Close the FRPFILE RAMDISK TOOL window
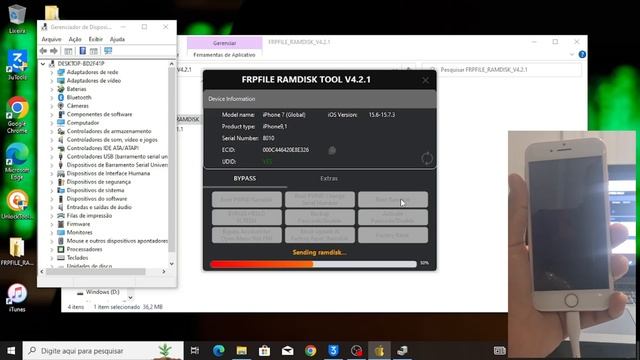This screenshot has height=360, width=640. [x=425, y=80]
